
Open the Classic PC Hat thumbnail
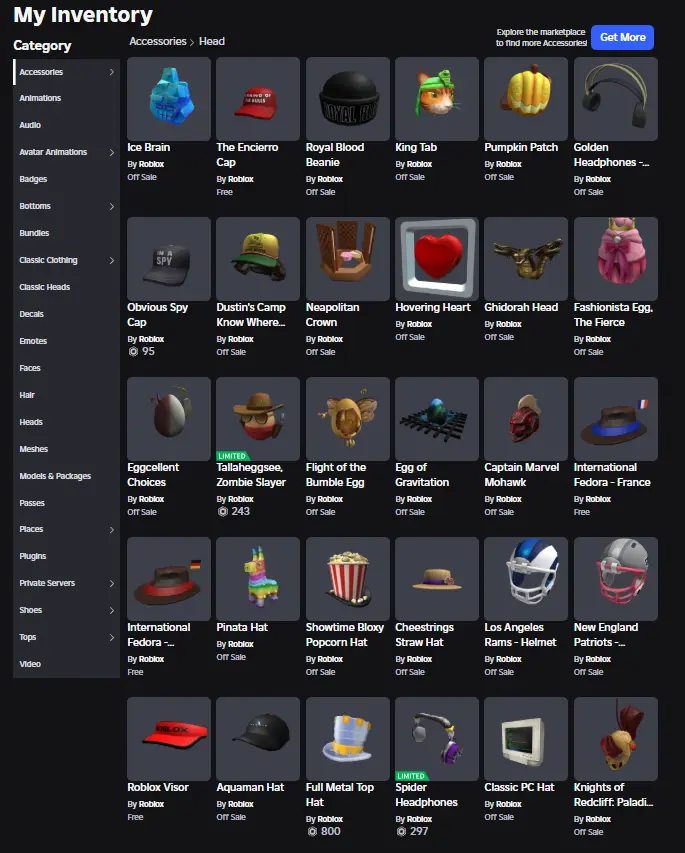tap(526, 739)
